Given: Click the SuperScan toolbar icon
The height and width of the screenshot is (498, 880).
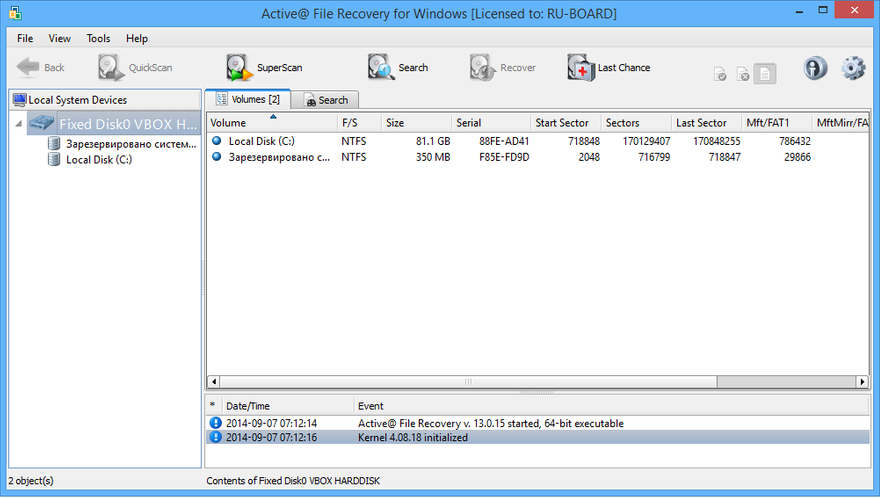Looking at the screenshot, I should [x=238, y=68].
